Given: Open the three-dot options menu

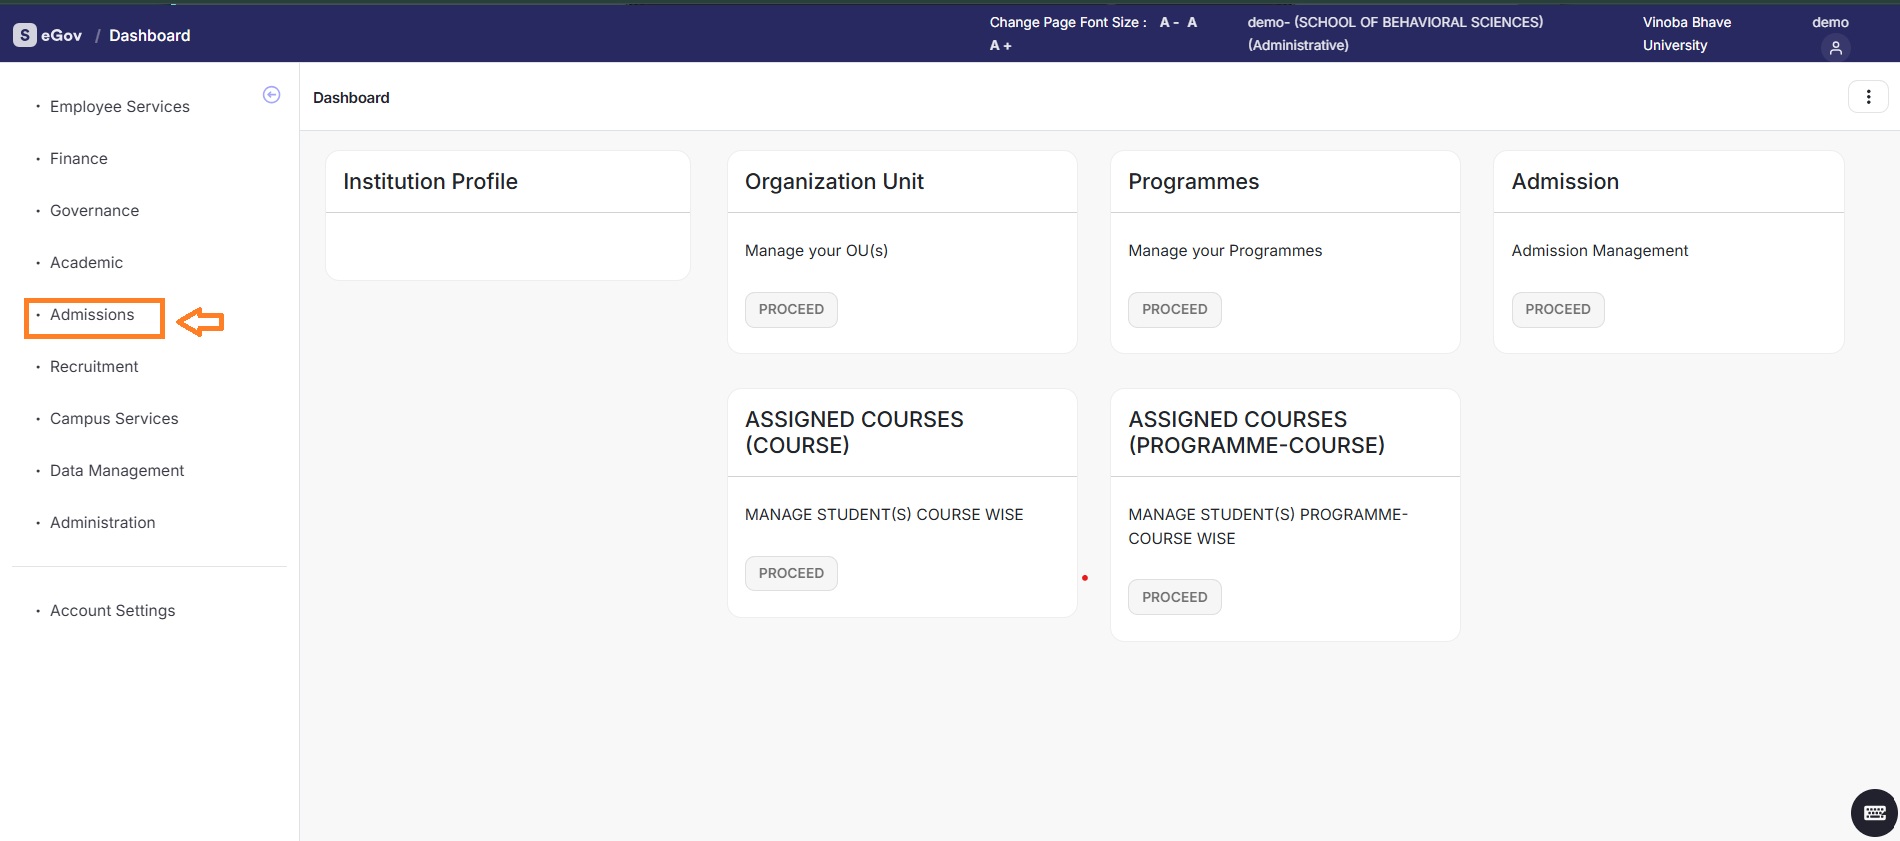Looking at the screenshot, I should click(x=1867, y=97).
